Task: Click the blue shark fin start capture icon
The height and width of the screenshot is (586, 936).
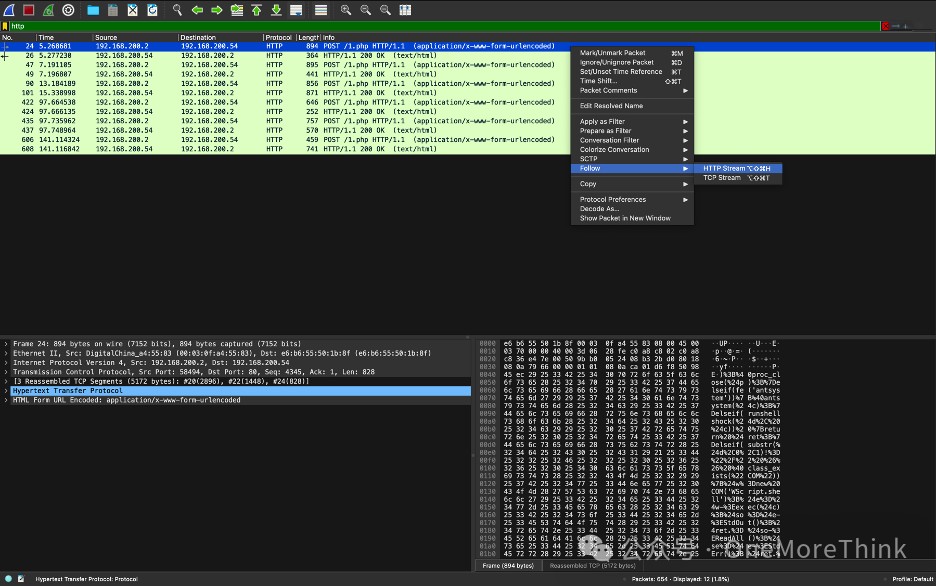Action: coord(9,10)
